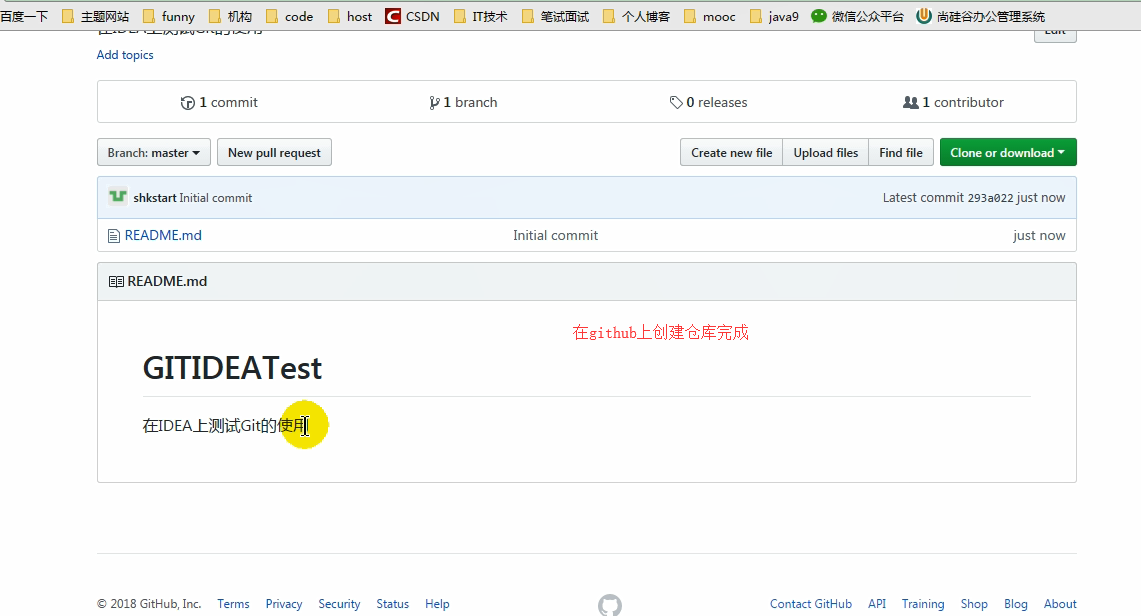The image size is (1141, 616).
Task: Click the branch icon next to 1 branch
Action: (x=434, y=103)
